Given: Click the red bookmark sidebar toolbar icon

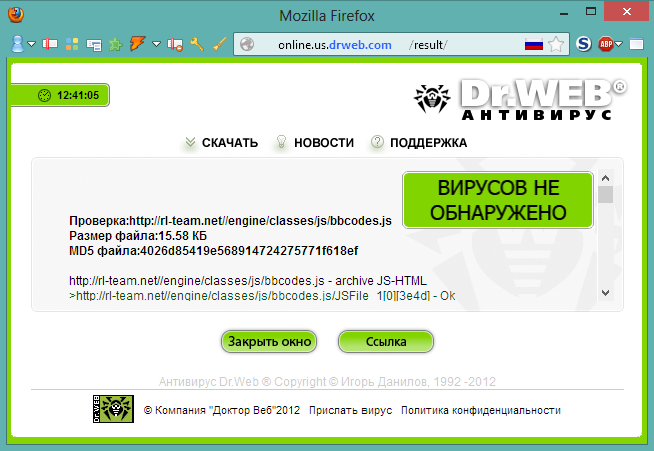Looking at the screenshot, I should click(x=50, y=44).
